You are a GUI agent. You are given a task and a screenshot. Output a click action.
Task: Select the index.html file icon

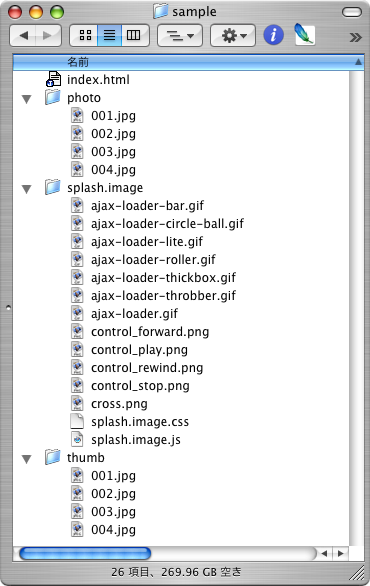tap(54, 79)
